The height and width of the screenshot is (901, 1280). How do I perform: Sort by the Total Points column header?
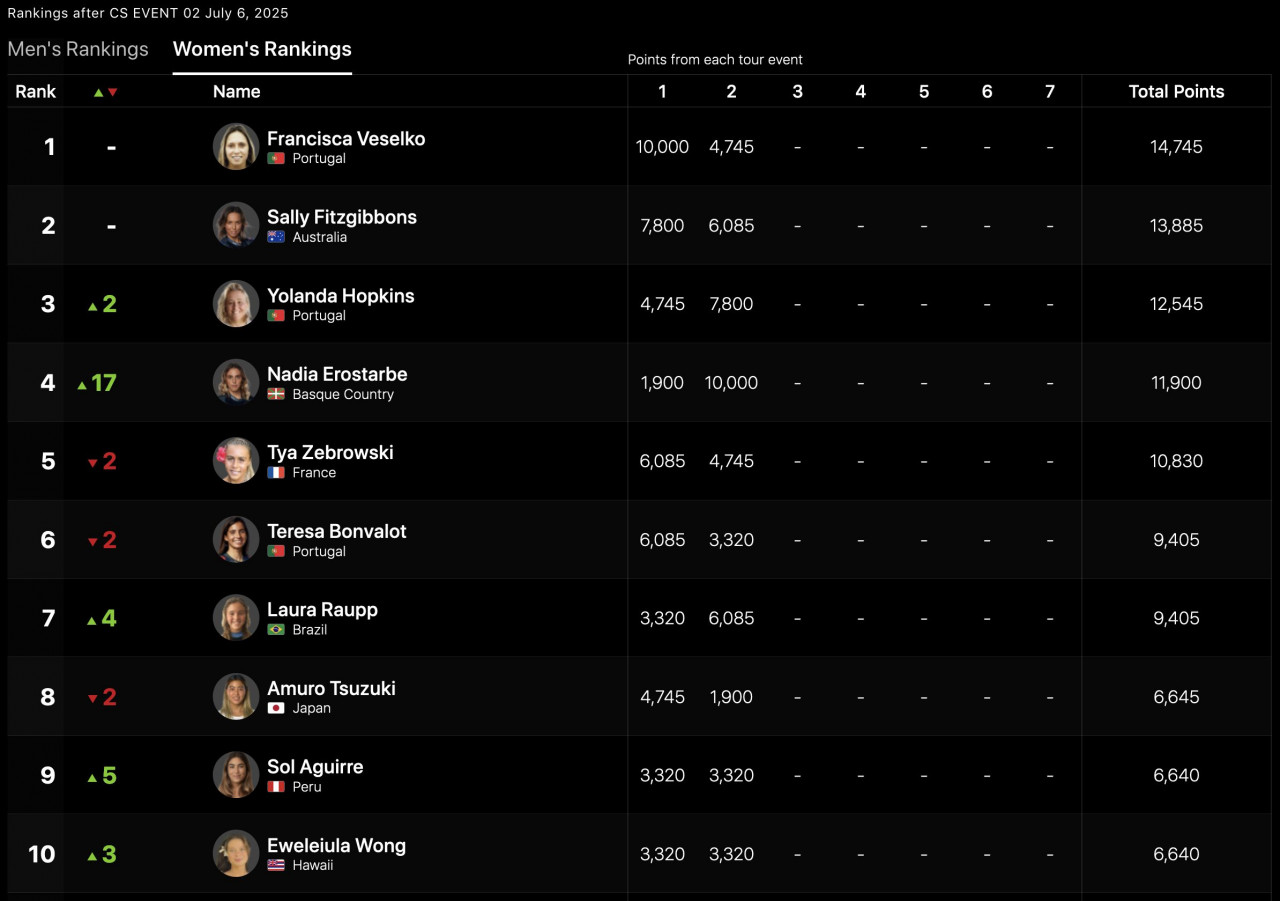1176,91
